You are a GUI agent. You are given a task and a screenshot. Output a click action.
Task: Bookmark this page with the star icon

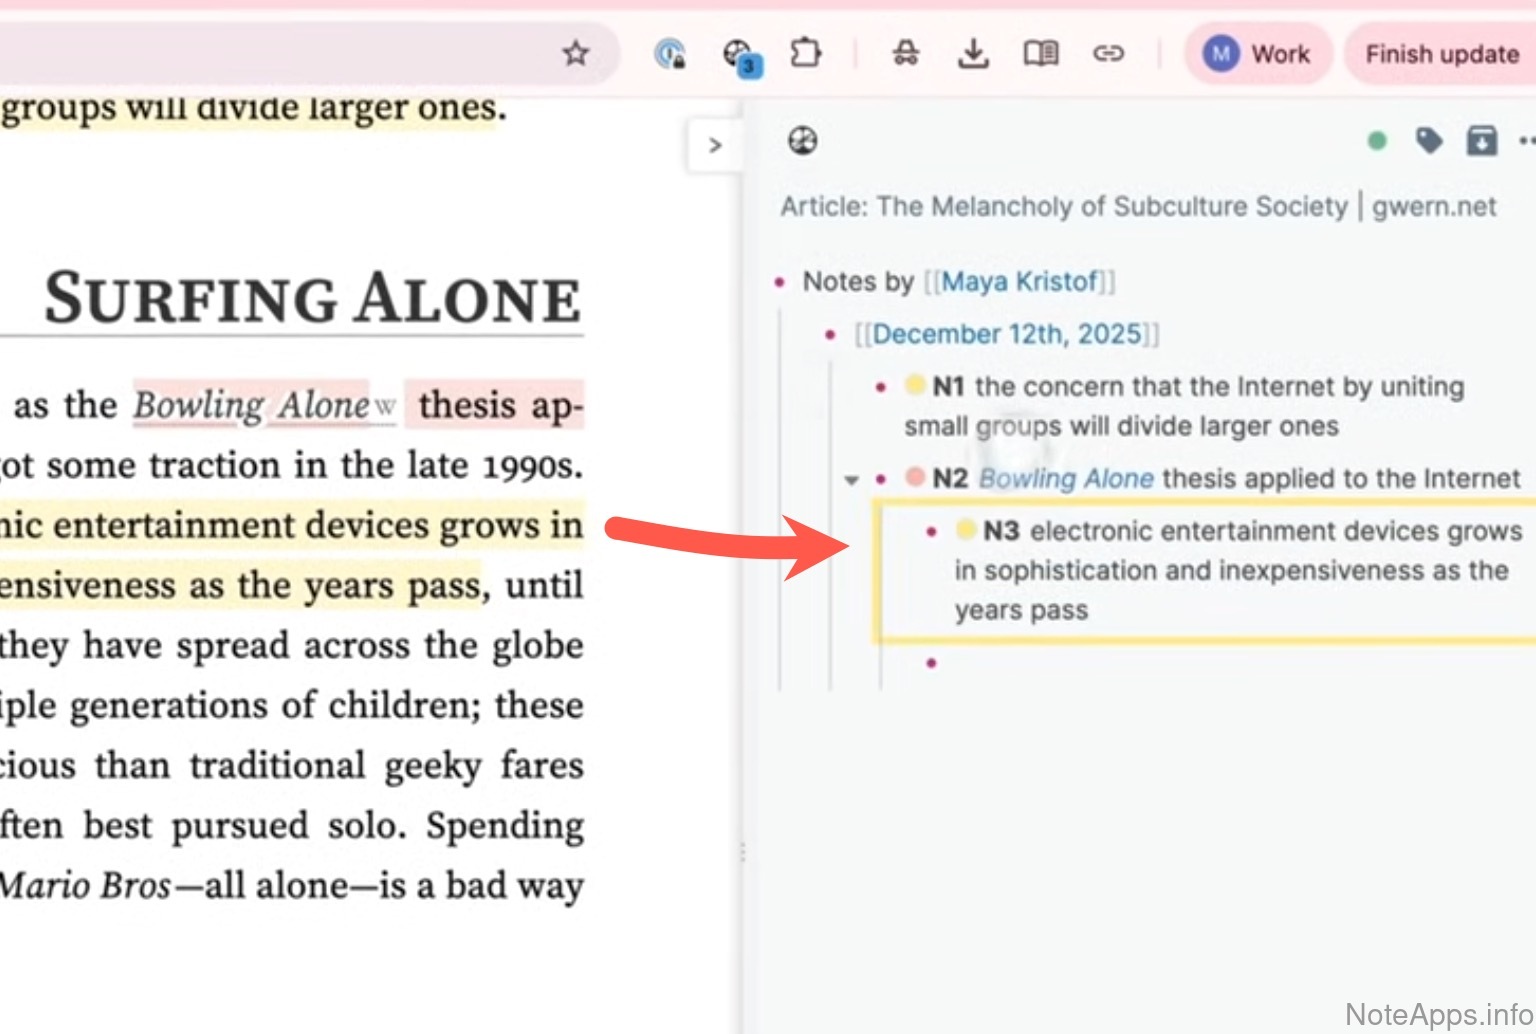pos(575,53)
